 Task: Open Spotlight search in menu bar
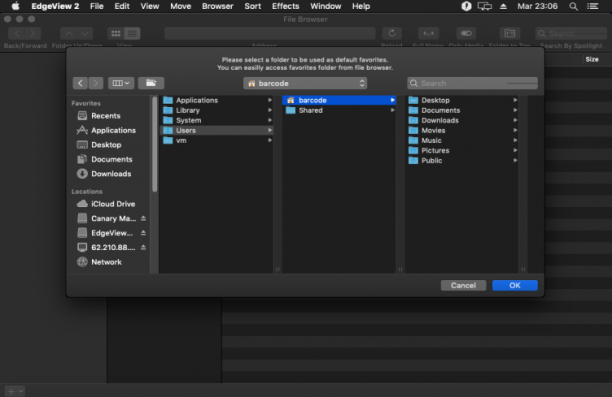573,6
